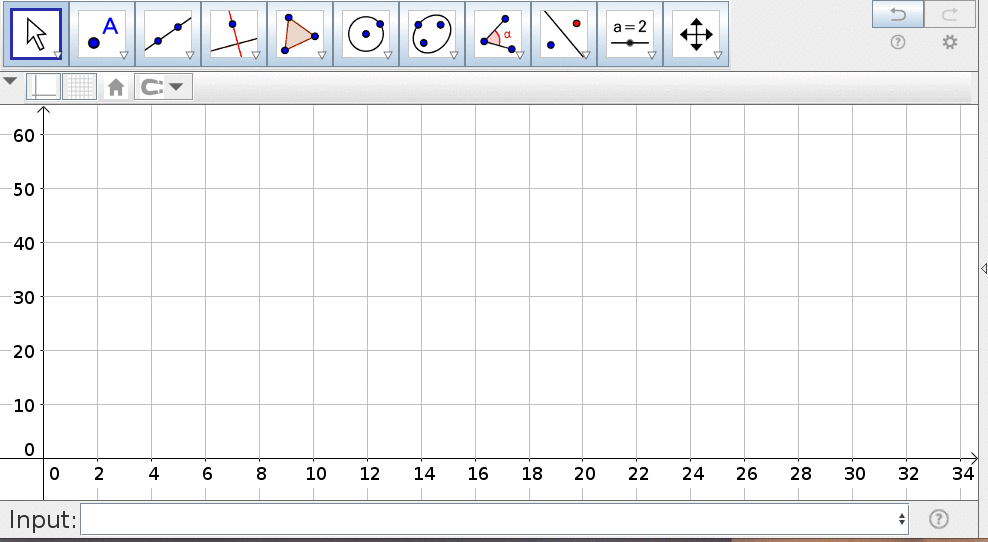Pick the Perpendicular Line tool
This screenshot has height=542, width=988.
(x=234, y=33)
